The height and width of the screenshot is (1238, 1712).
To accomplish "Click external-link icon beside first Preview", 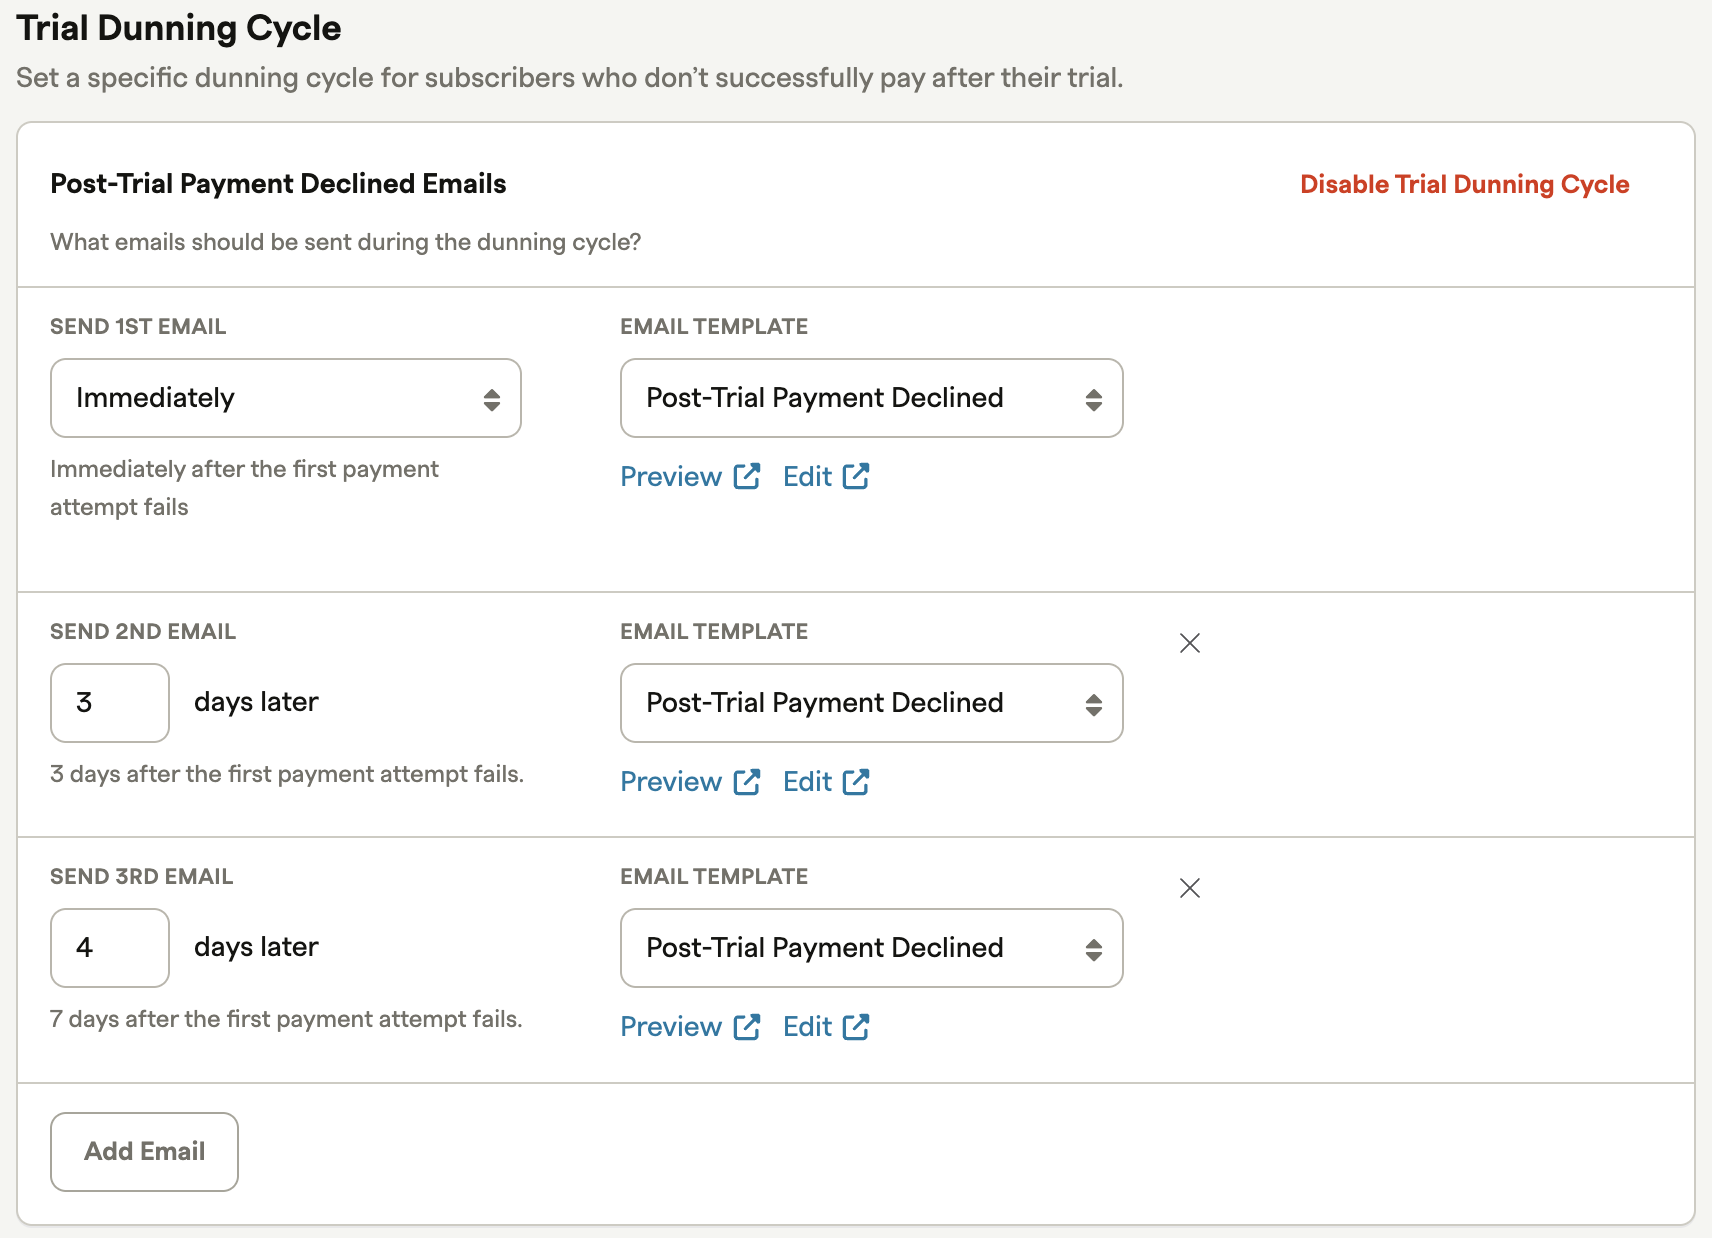I will click(x=747, y=477).
